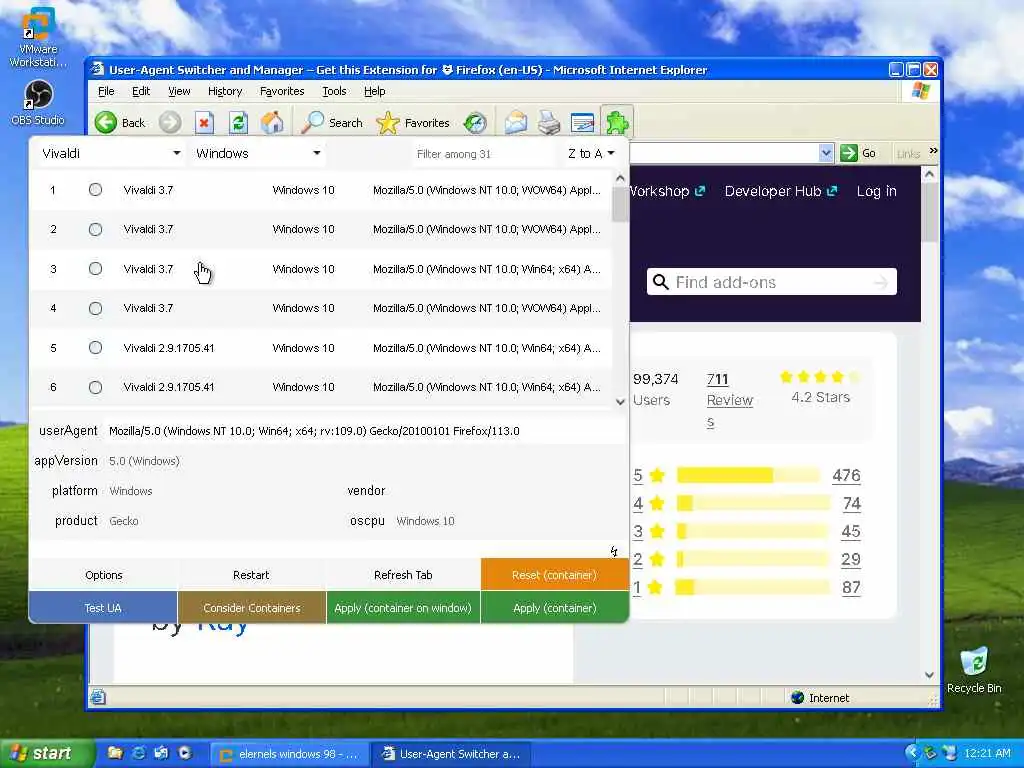1024x768 pixels.
Task: Click the 711 Reviews link
Action: click(x=729, y=400)
